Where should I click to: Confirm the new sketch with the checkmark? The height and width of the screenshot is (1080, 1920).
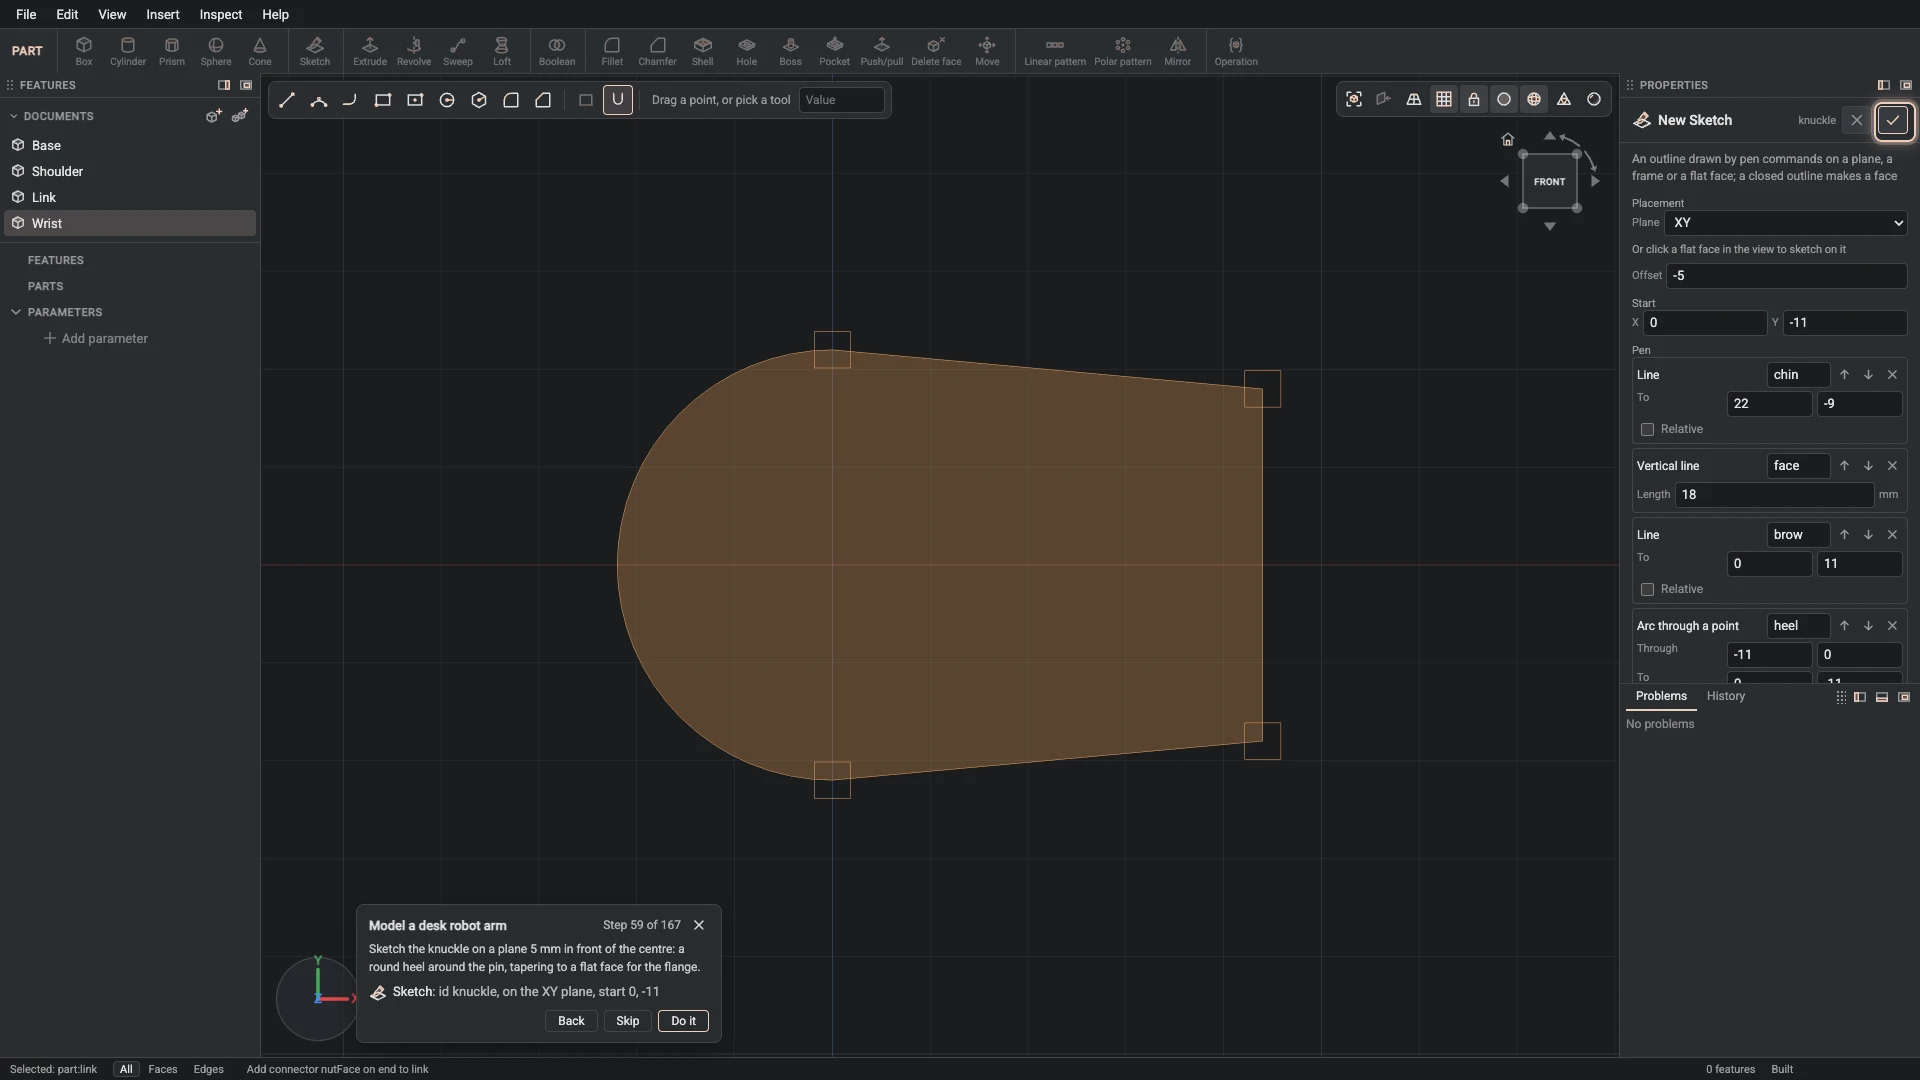pos(1893,120)
